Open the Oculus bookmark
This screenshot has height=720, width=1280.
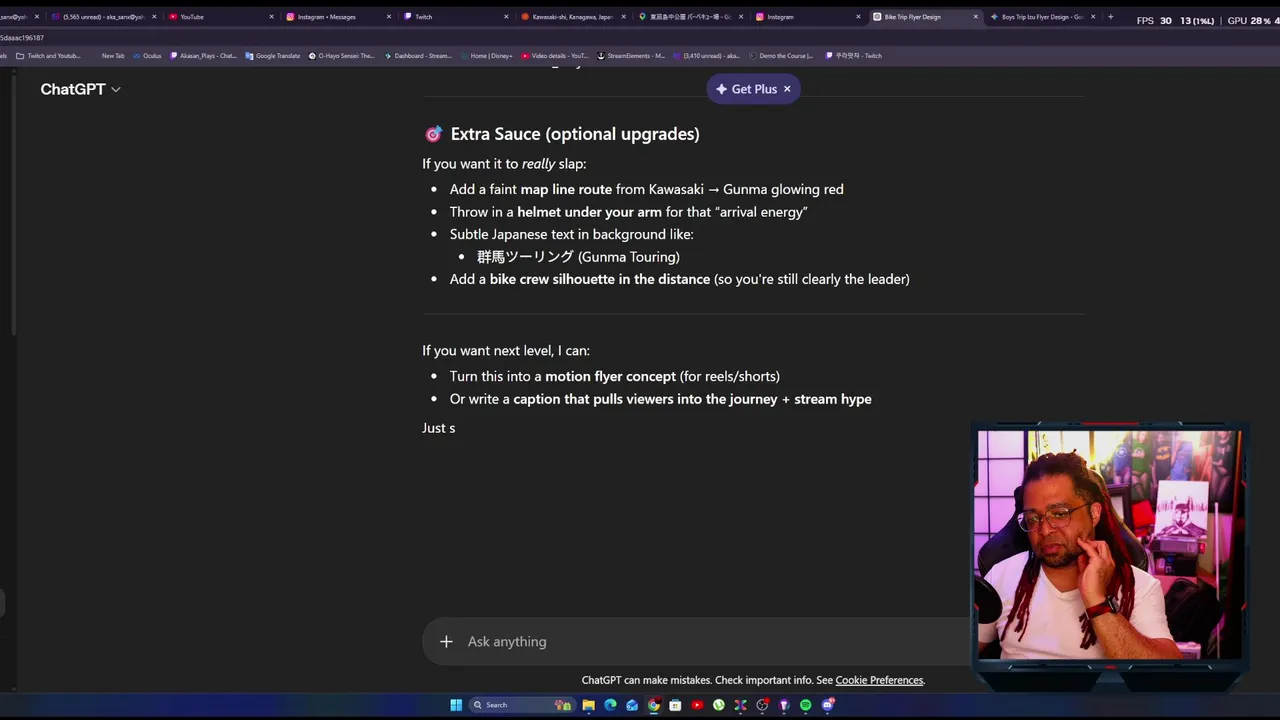[x=147, y=56]
